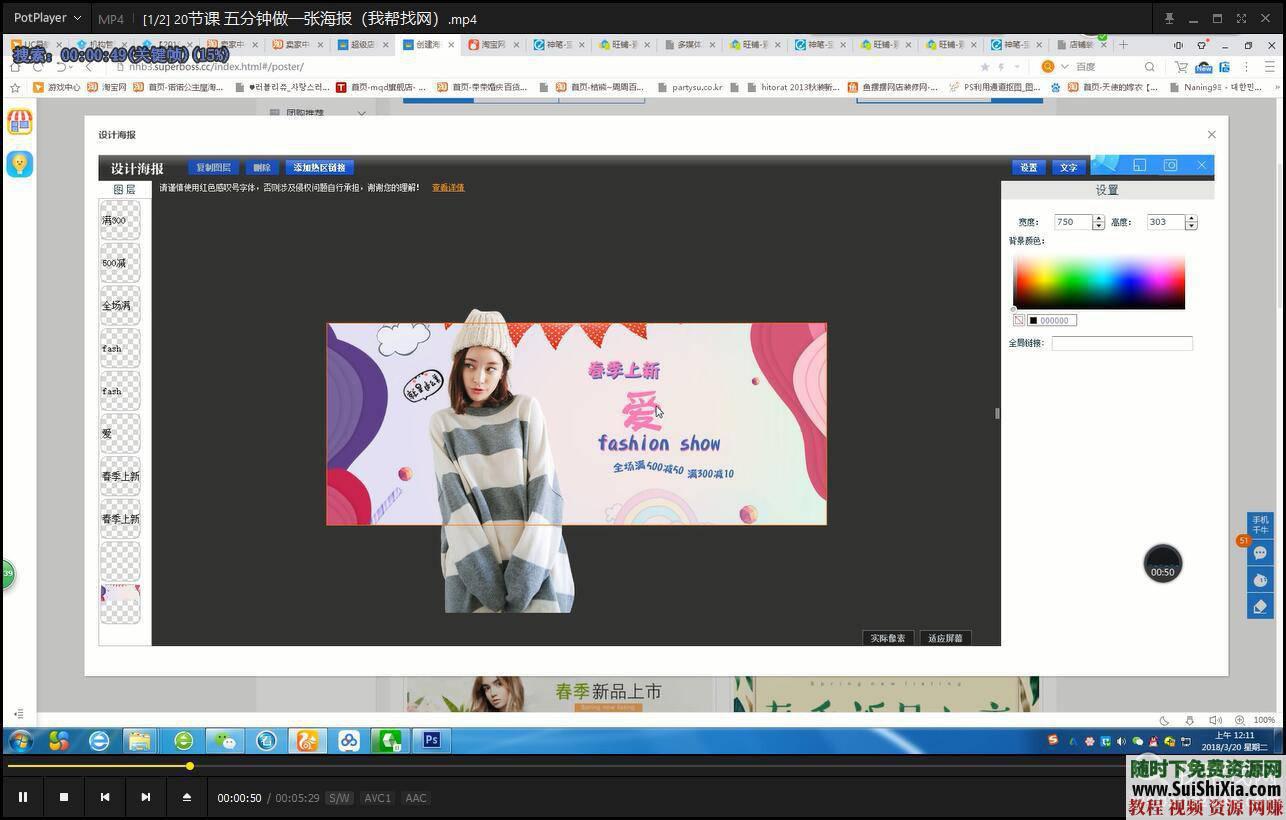Viewport: 1286px width, 820px height.
Task: Click the transparent background color icon
Action: pyautogui.click(x=1018, y=320)
